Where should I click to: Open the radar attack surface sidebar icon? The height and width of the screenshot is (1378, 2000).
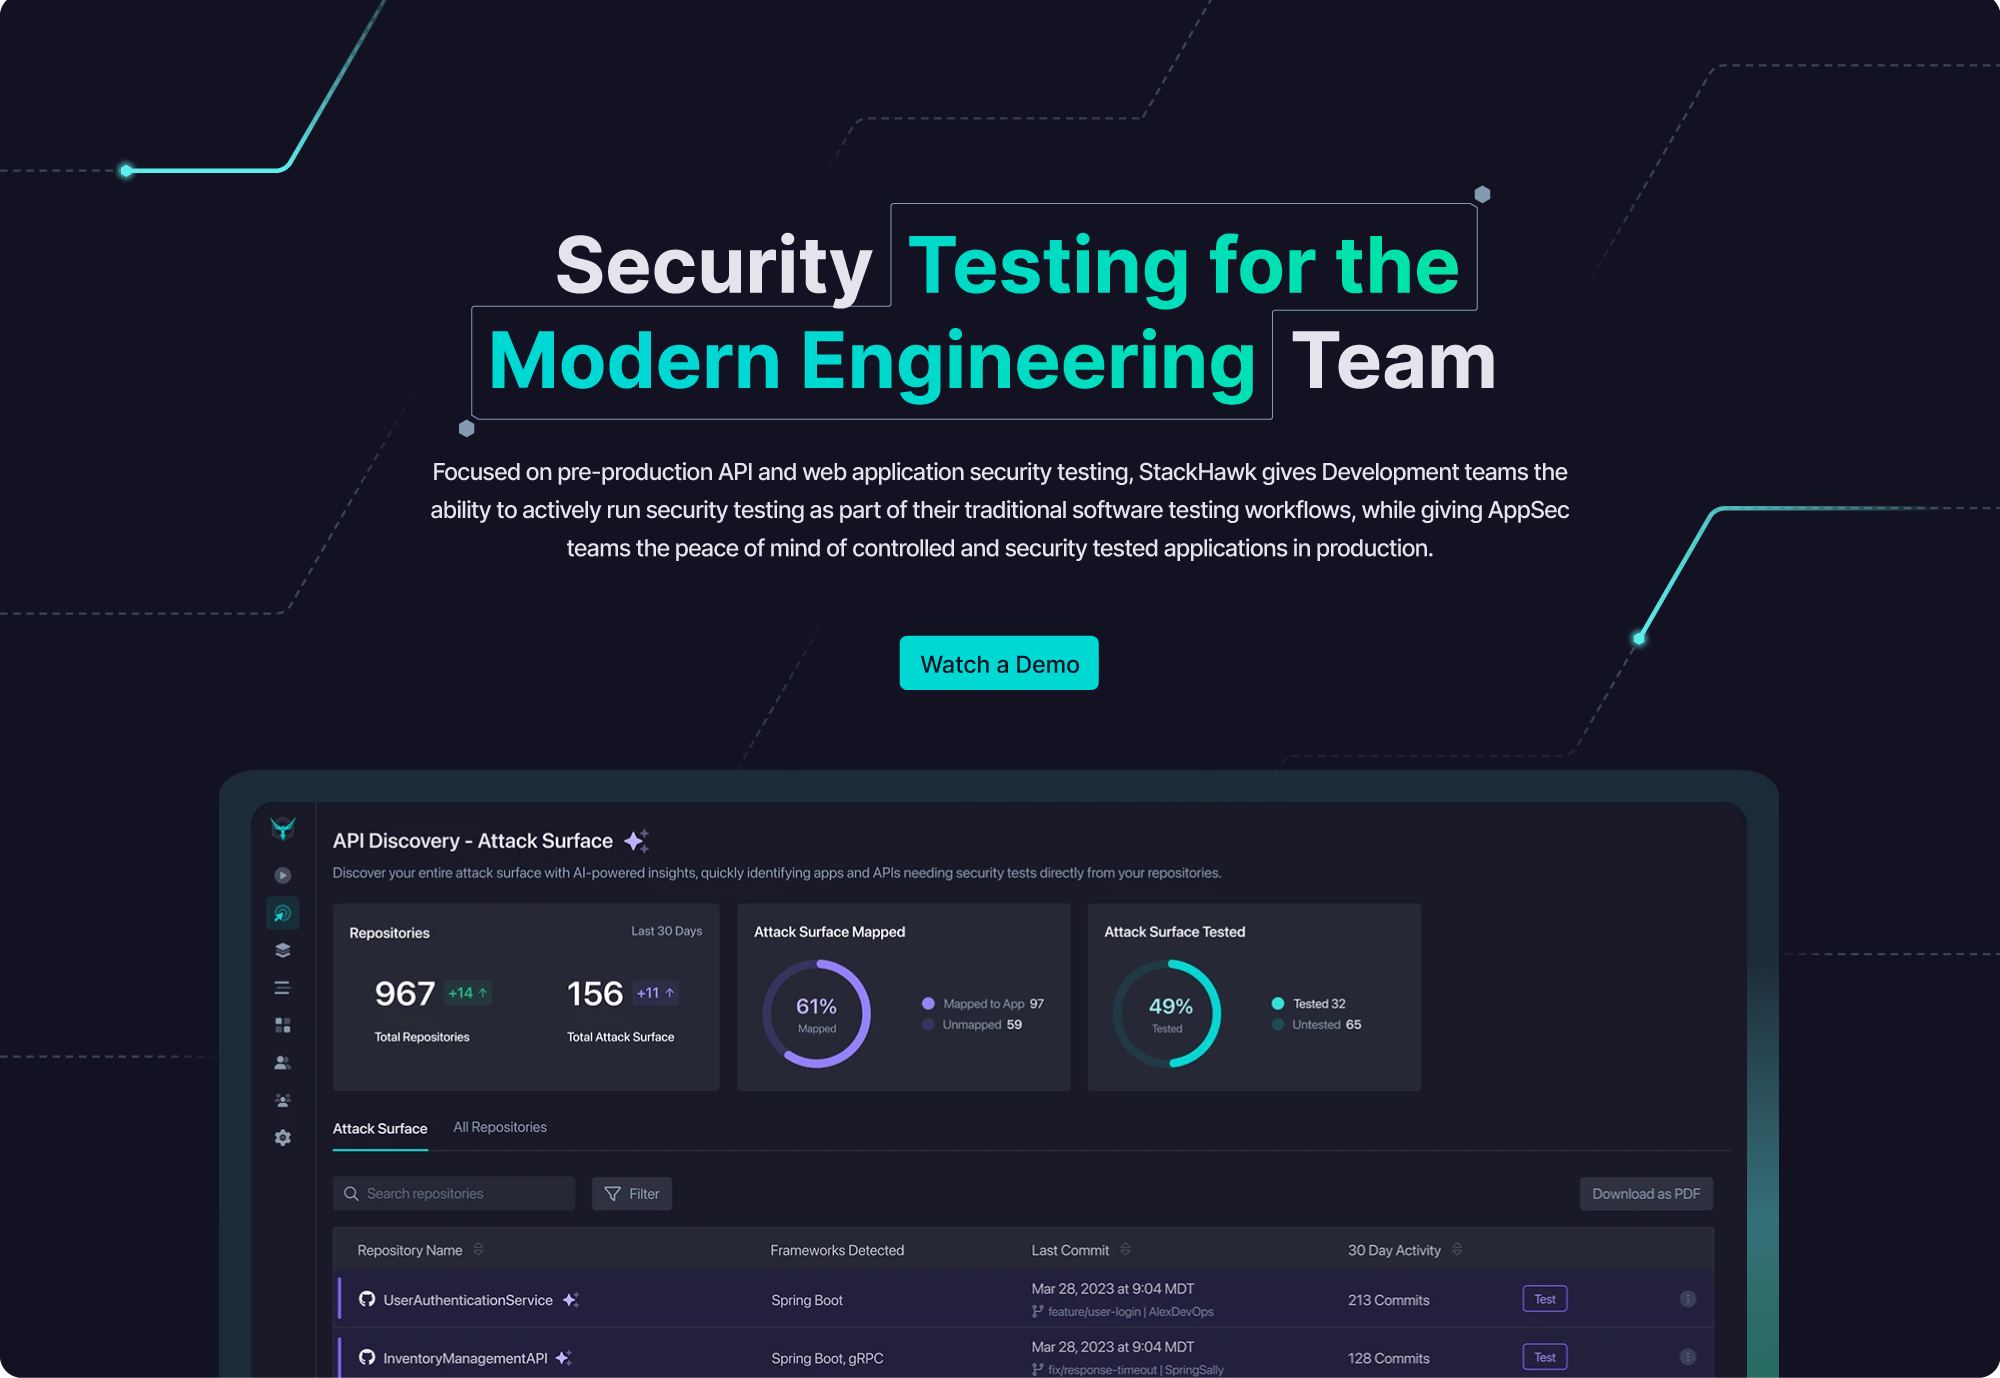click(283, 913)
